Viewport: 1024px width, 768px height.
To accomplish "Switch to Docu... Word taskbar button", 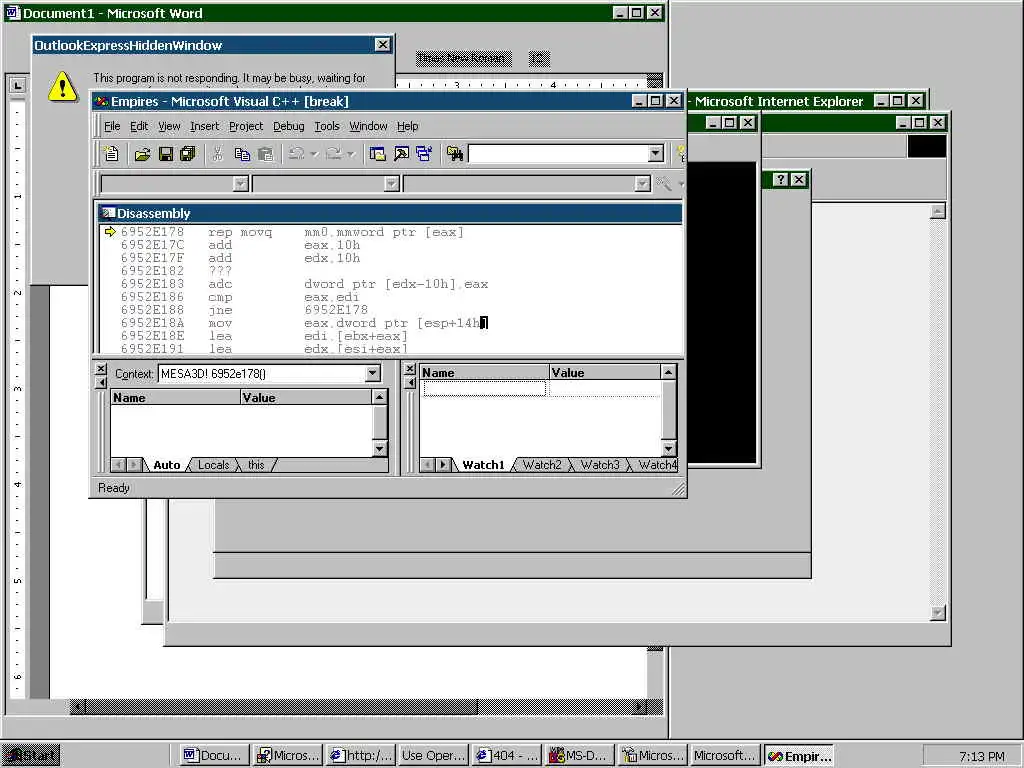I will coord(215,756).
